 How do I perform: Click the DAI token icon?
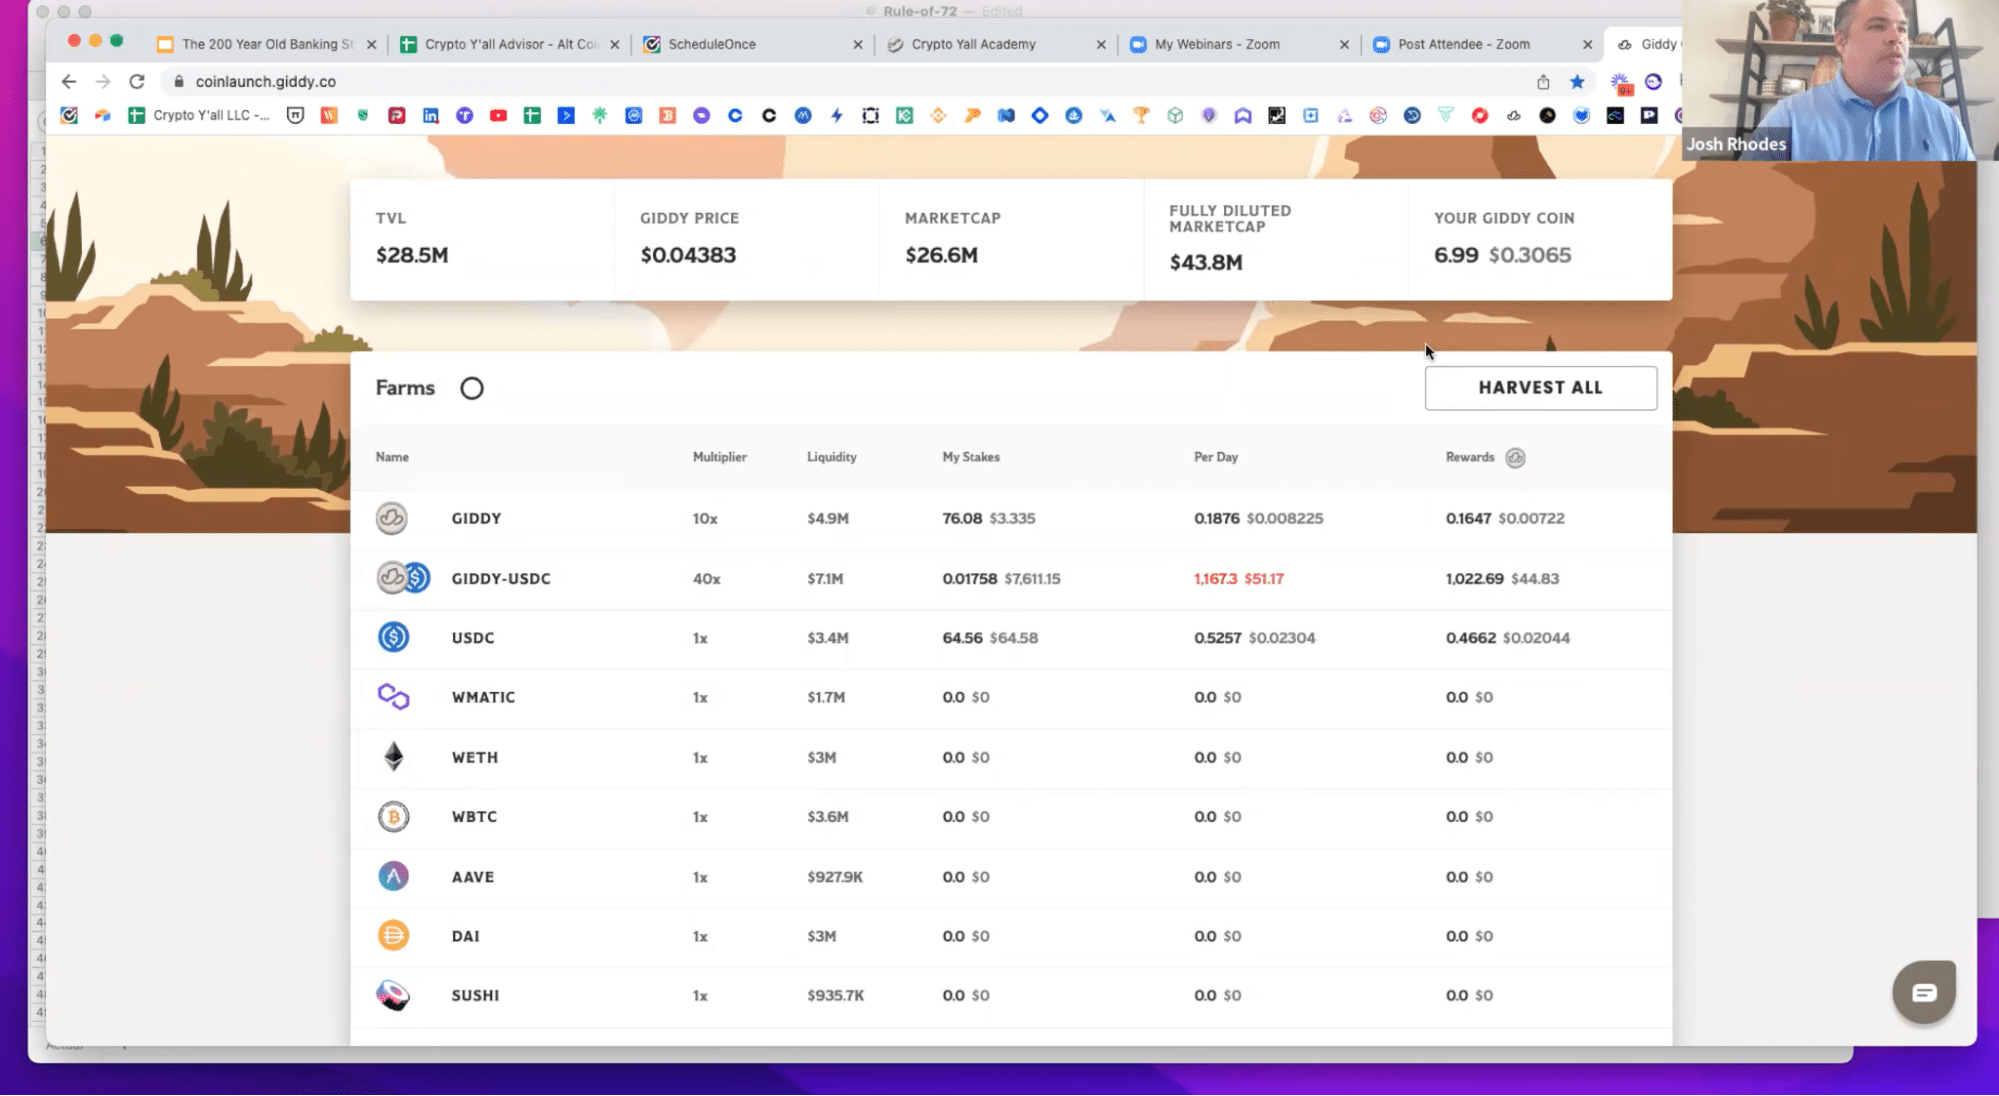click(x=393, y=936)
